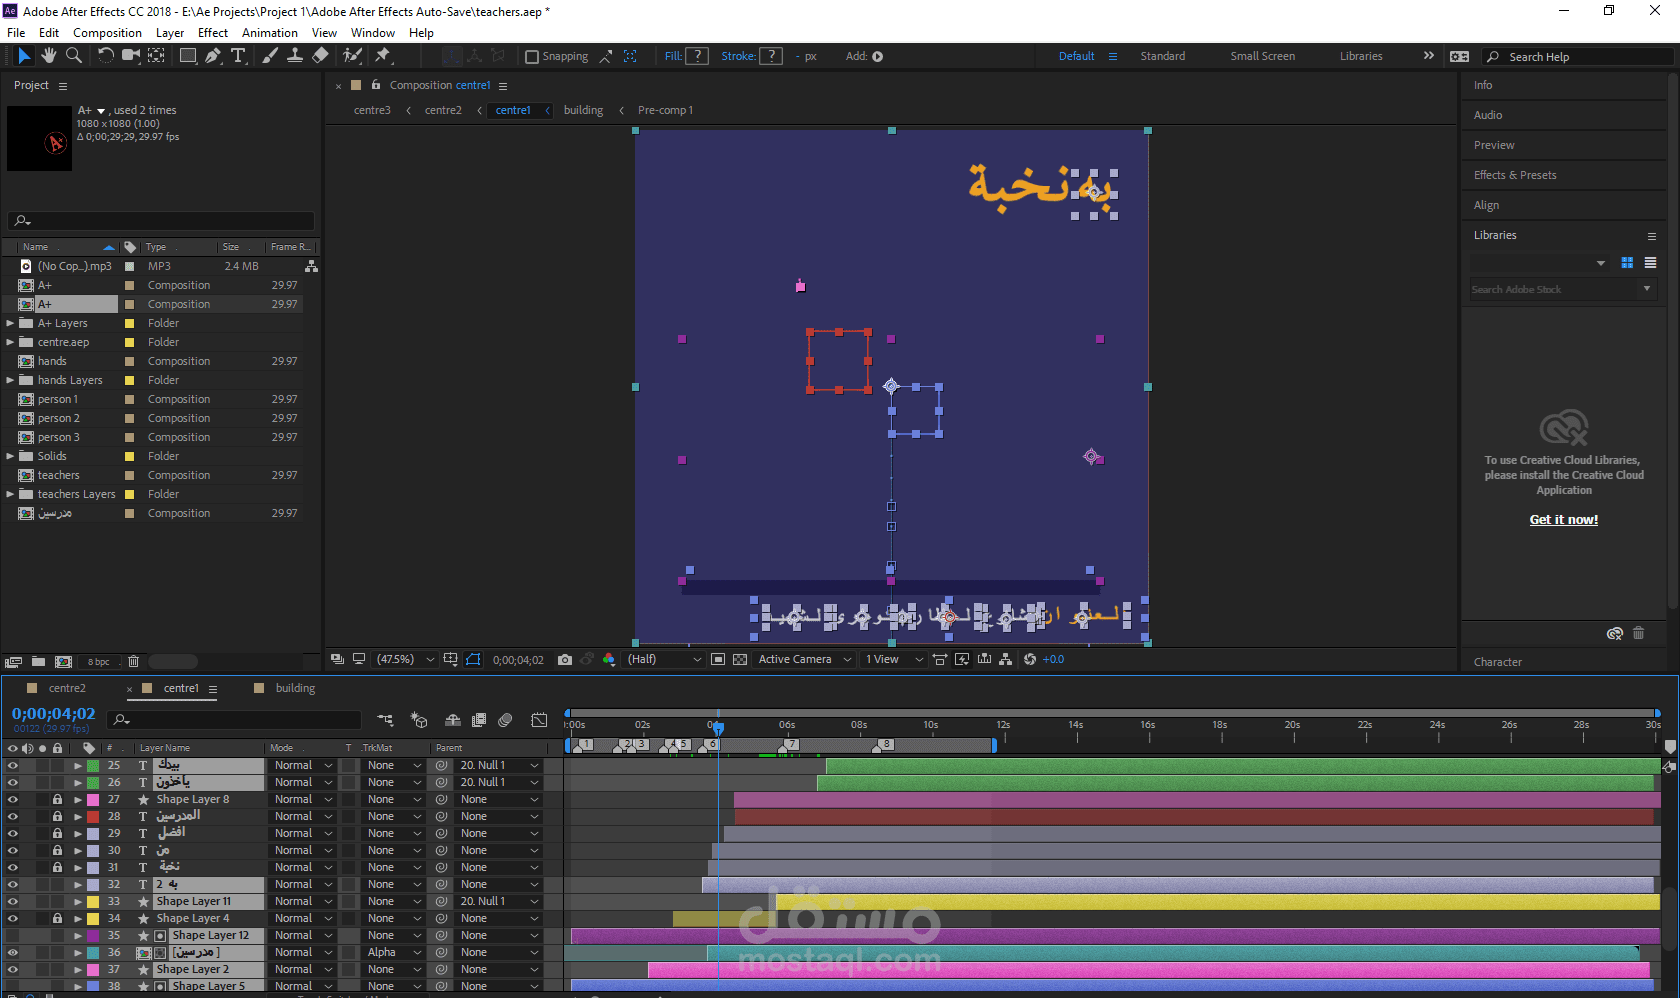The image size is (1680, 998).
Task: Select the Pen tool
Action: click(213, 56)
